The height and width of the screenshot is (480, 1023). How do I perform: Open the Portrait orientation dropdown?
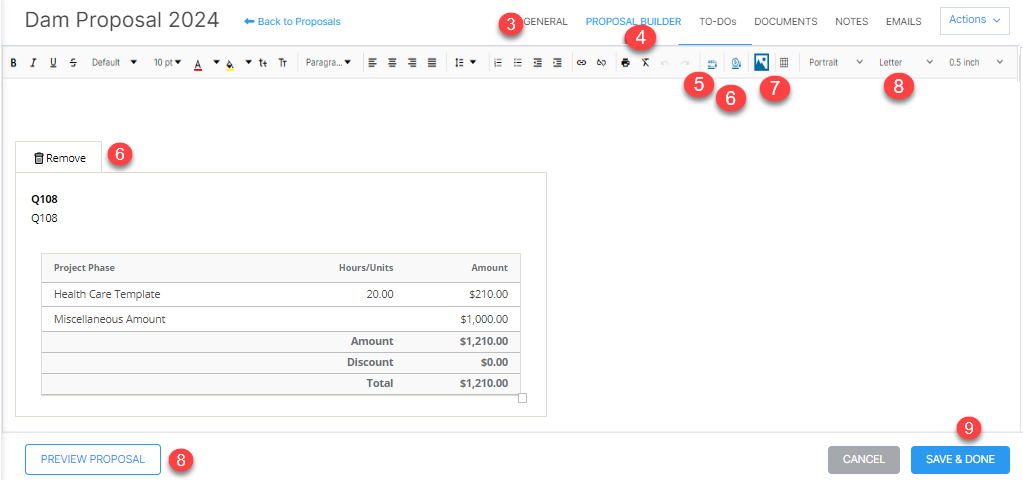coord(836,63)
